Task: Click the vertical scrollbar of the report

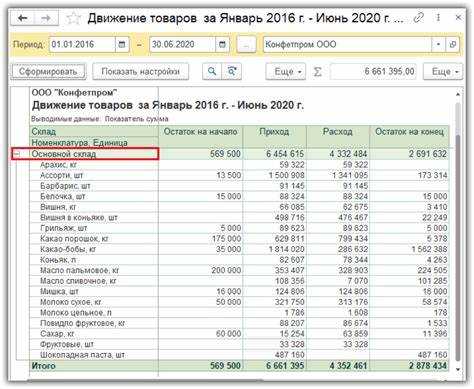Action: (458, 230)
